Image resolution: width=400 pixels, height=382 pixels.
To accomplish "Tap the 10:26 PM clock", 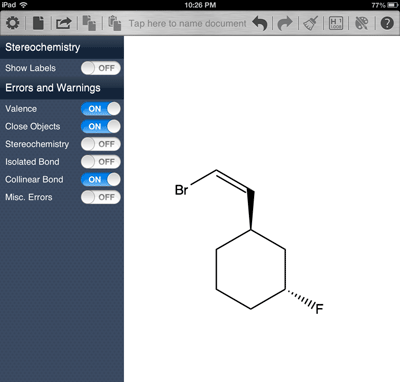I will click(x=200, y=5).
